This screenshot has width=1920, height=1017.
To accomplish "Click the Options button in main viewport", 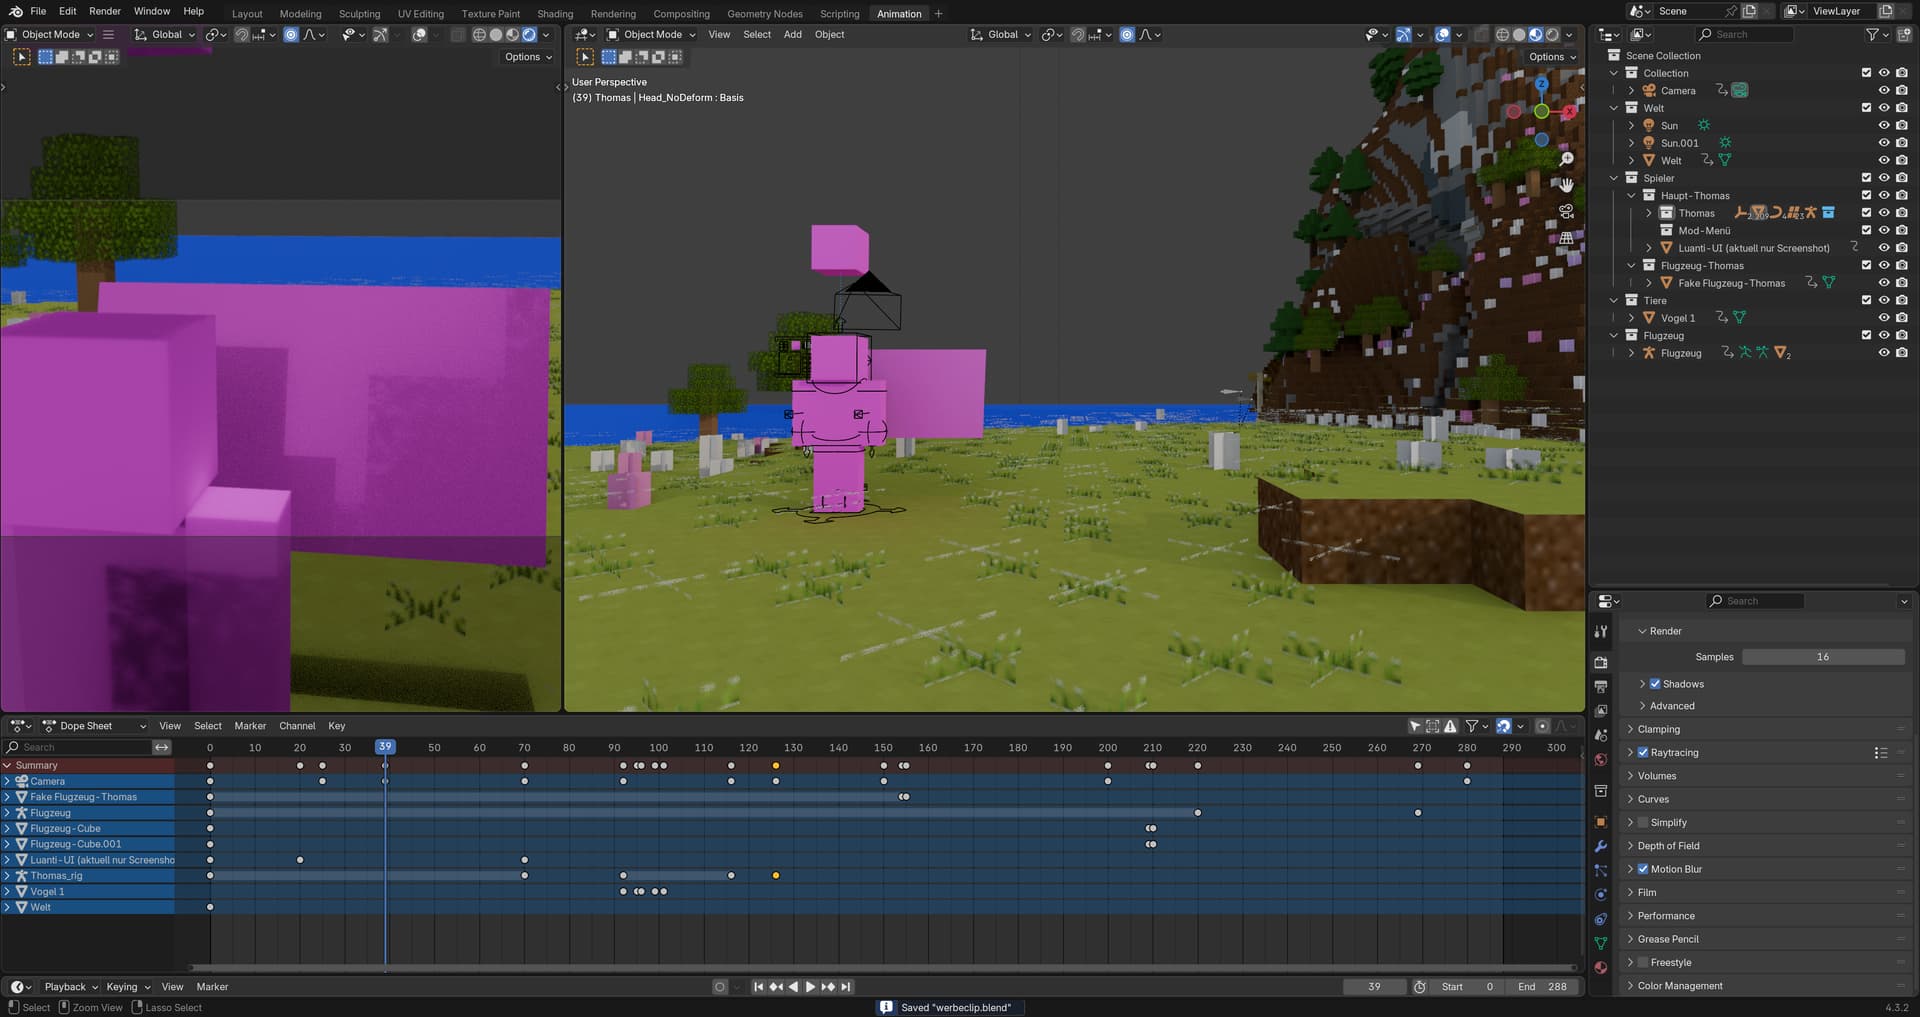I will point(1551,57).
